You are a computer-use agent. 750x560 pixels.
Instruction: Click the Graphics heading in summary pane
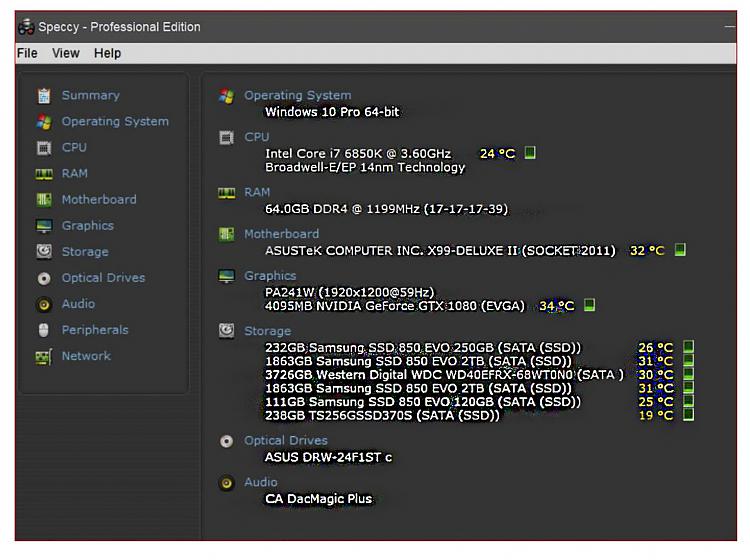(x=270, y=275)
